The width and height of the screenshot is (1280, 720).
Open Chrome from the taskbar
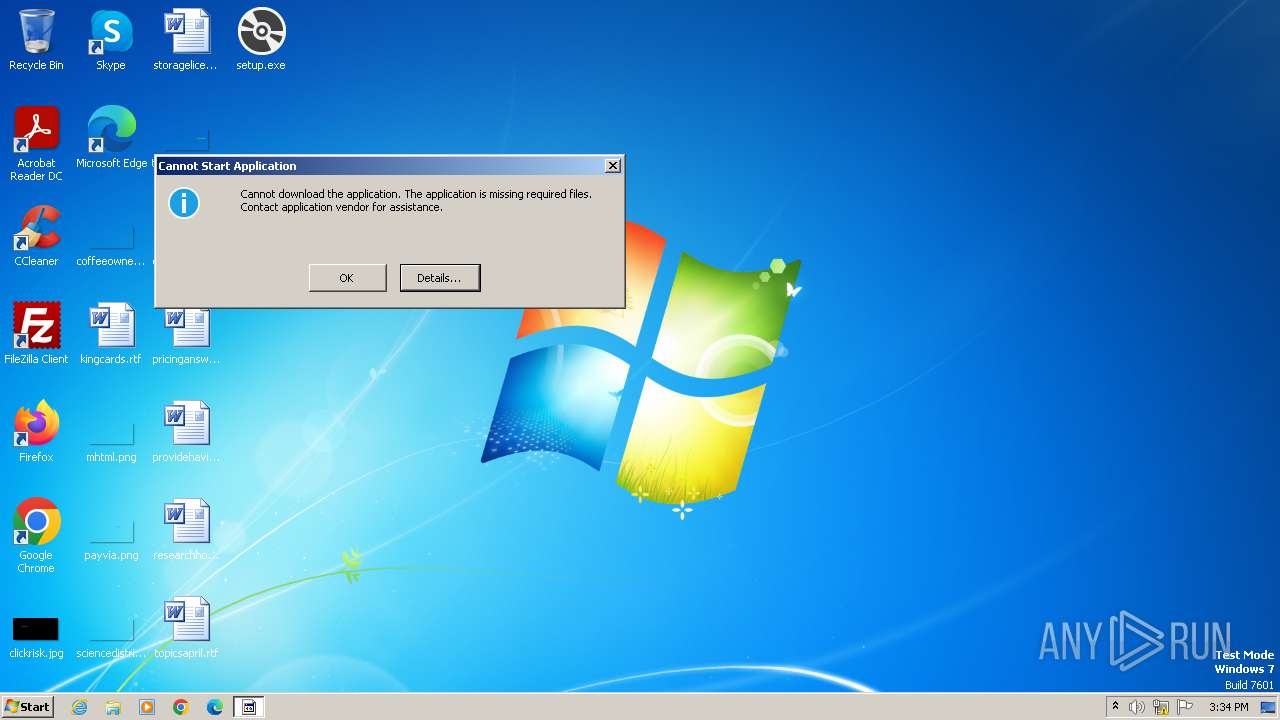[x=181, y=707]
